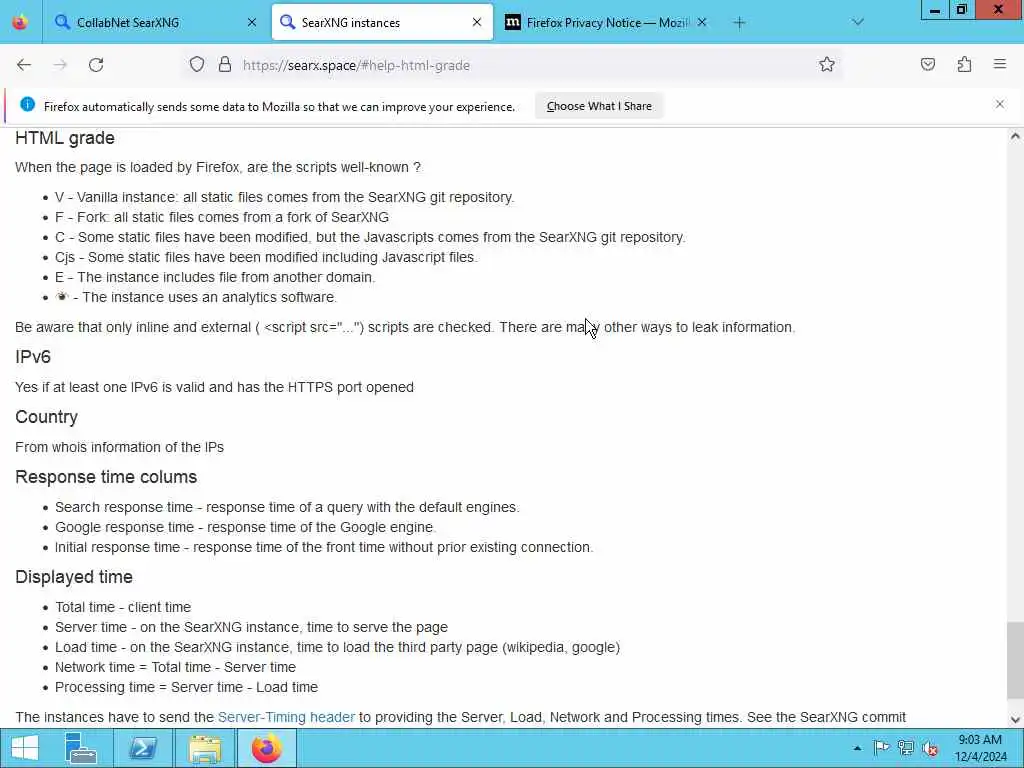
Task: Click the 'E - The instance includes file' item
Action: (x=216, y=277)
